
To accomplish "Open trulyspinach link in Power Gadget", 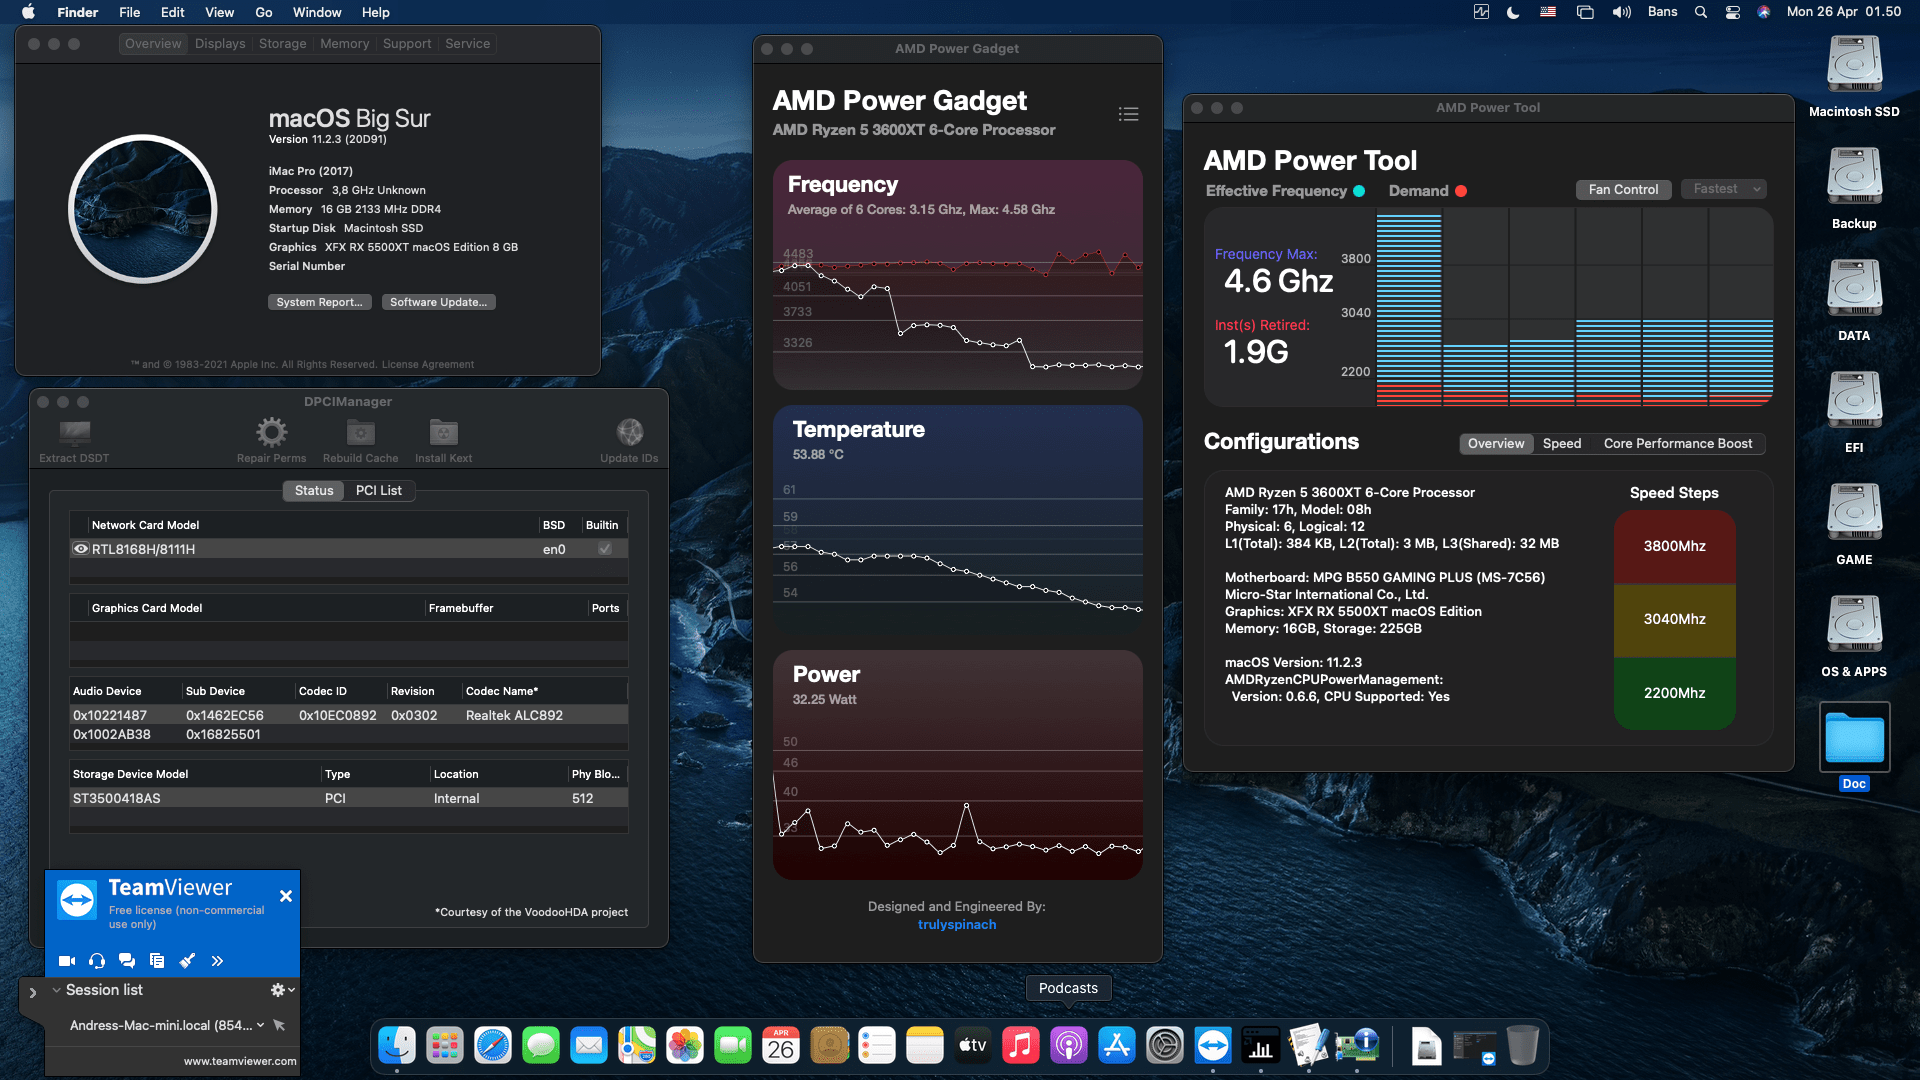I will tap(957, 925).
